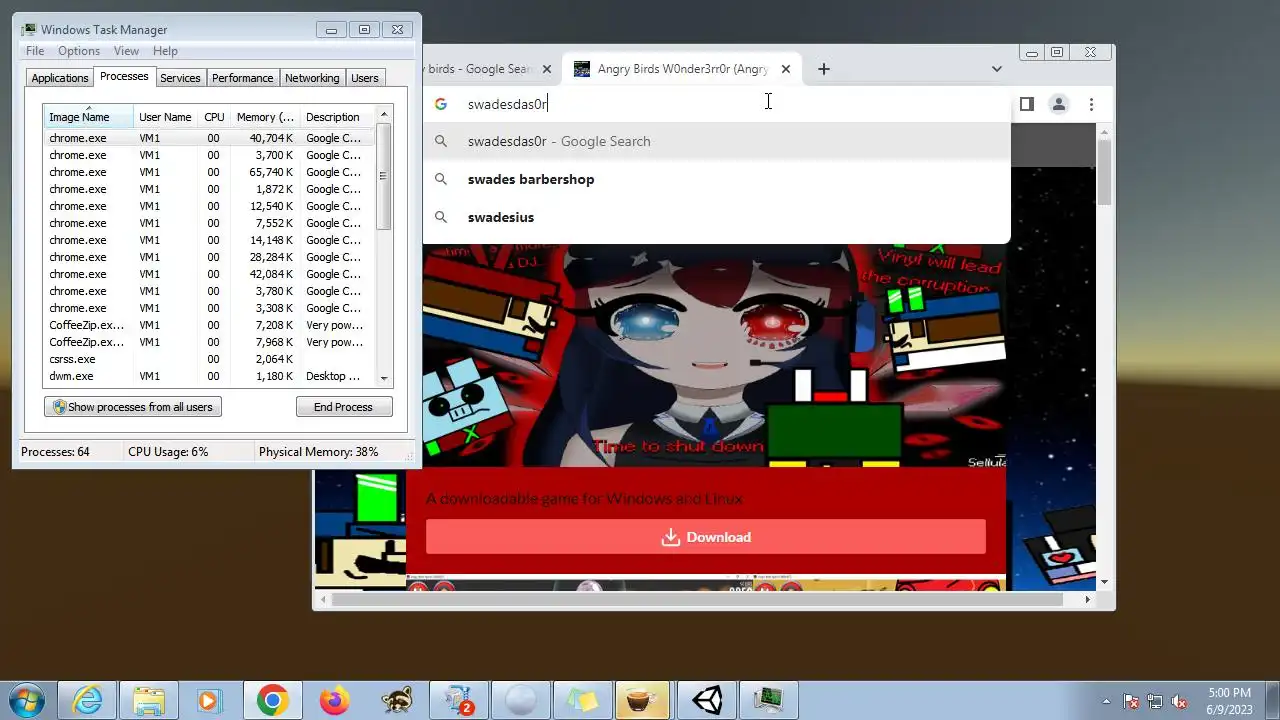Viewport: 1280px width, 720px height.
Task: Select the dwm.exe process row
Action: (208, 376)
